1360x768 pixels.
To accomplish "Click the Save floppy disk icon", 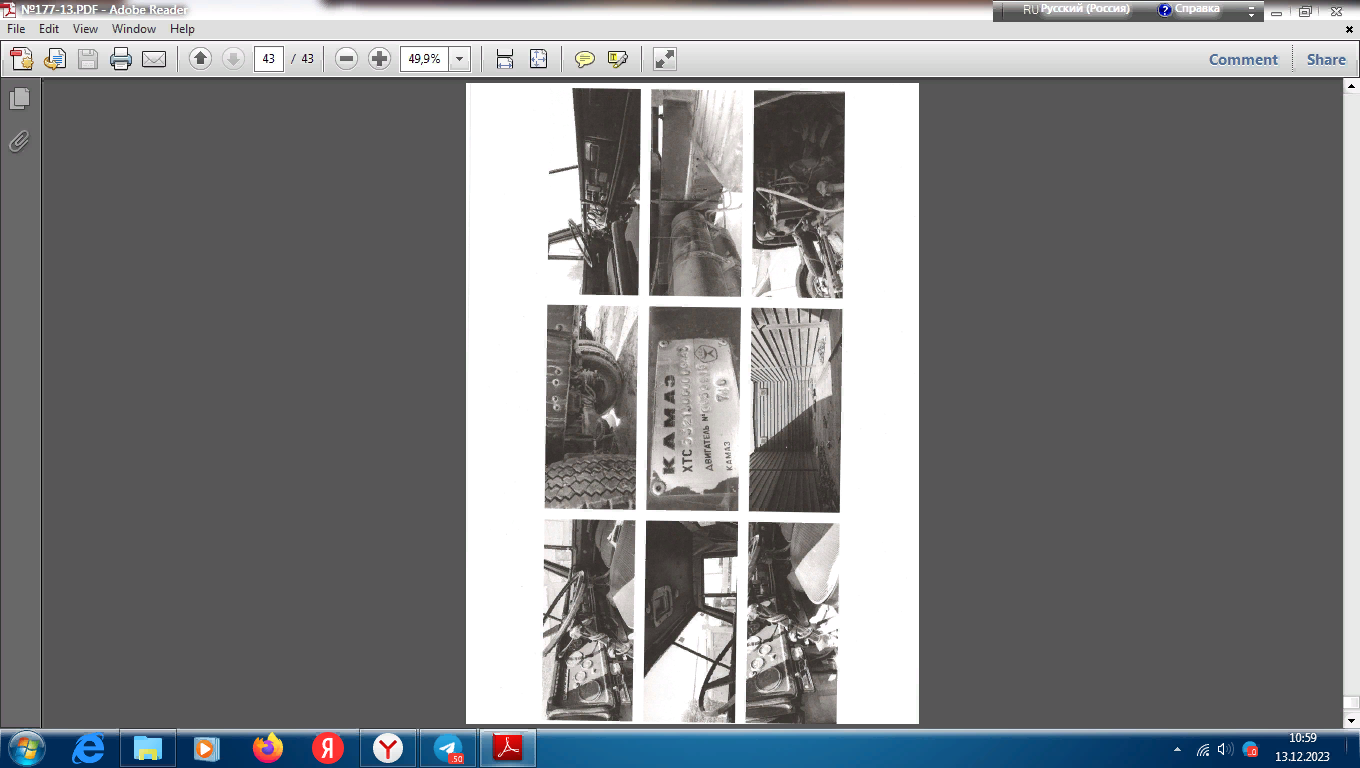I will click(88, 59).
